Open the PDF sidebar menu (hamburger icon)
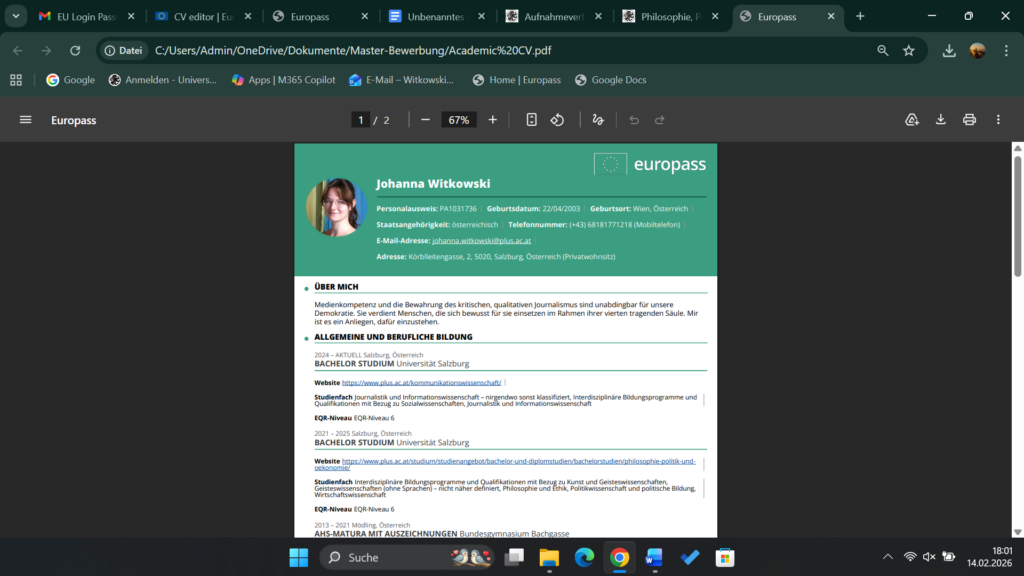The width and height of the screenshot is (1024, 576). [x=26, y=120]
